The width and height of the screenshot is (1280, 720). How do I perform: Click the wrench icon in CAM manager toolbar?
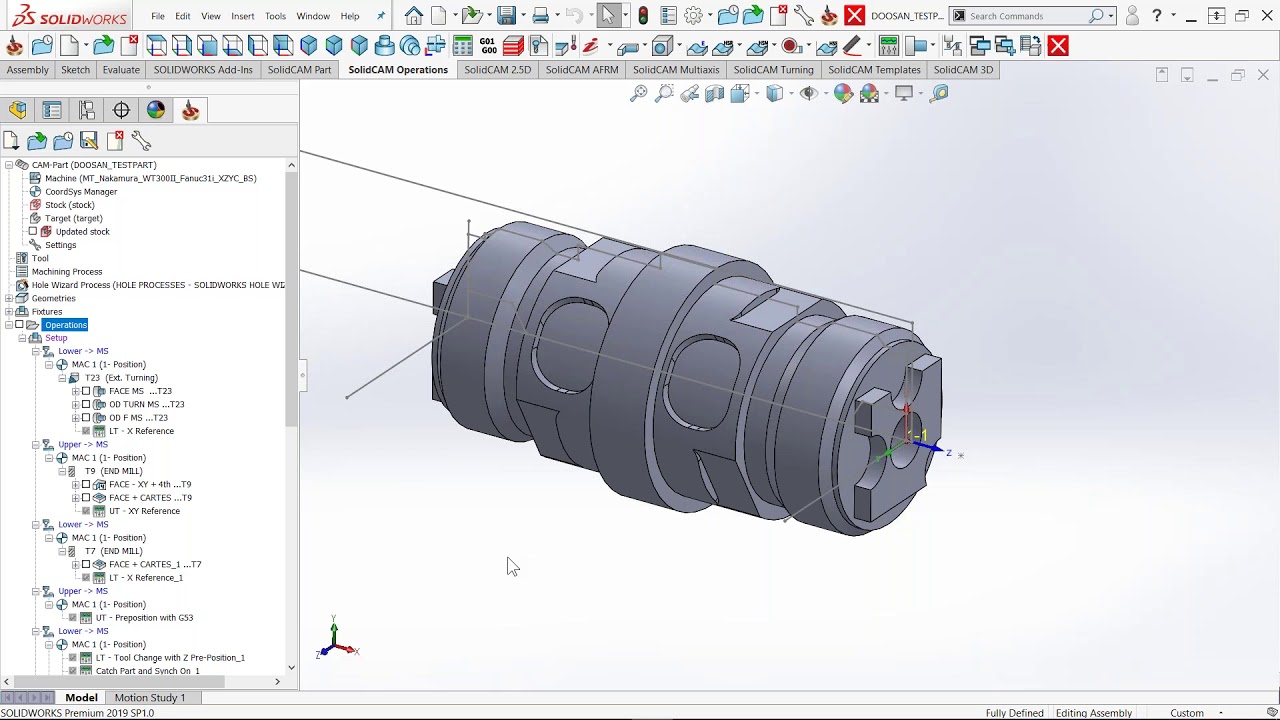(x=141, y=141)
